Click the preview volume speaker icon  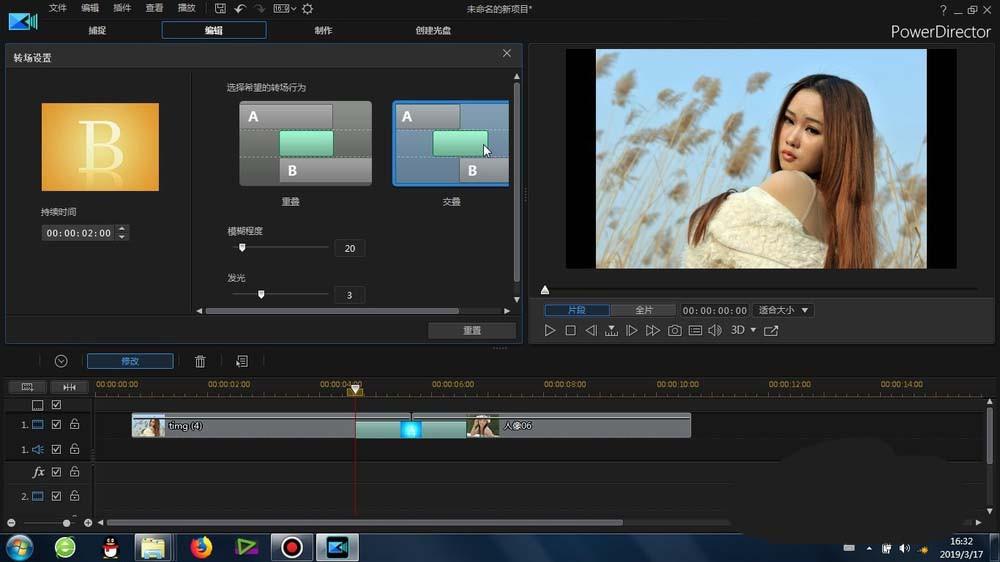tap(714, 331)
